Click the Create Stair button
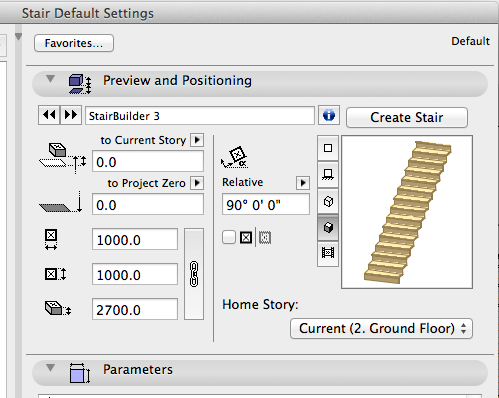 pos(407,117)
